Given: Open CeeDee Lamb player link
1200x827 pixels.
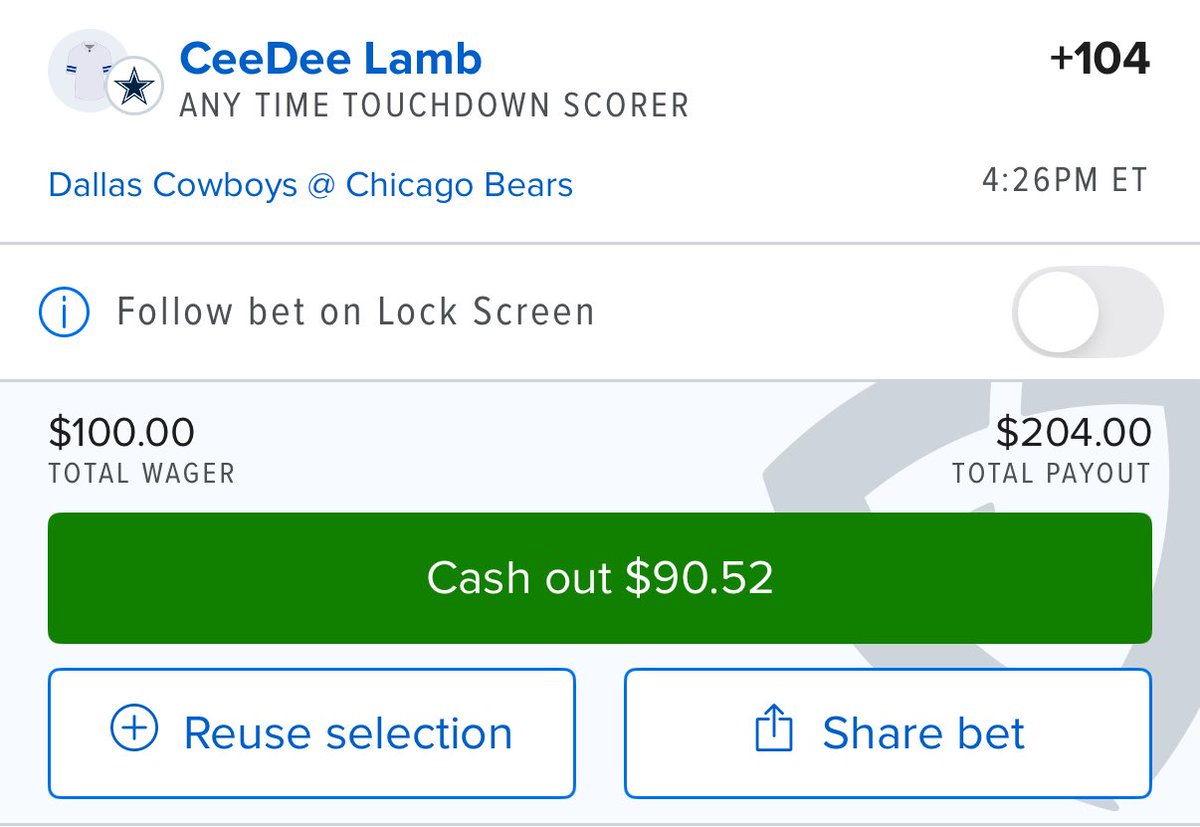Looking at the screenshot, I should click(x=331, y=60).
